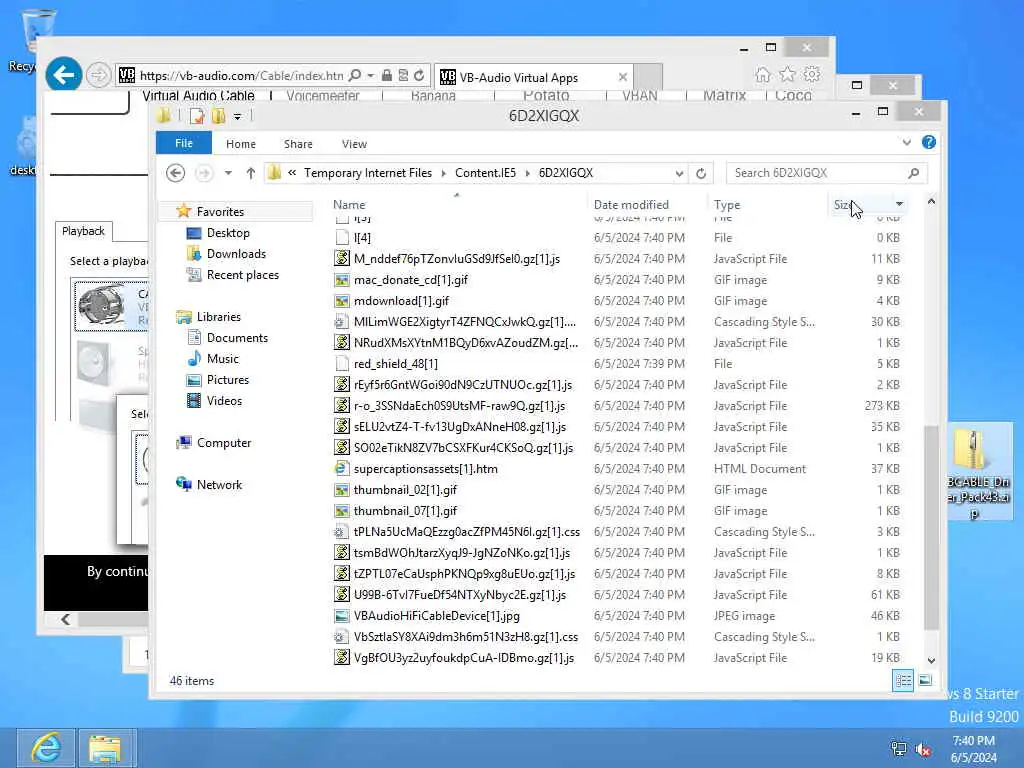The image size is (1024, 768).
Task: Click the IE address bar URL field
Action: pos(241,76)
